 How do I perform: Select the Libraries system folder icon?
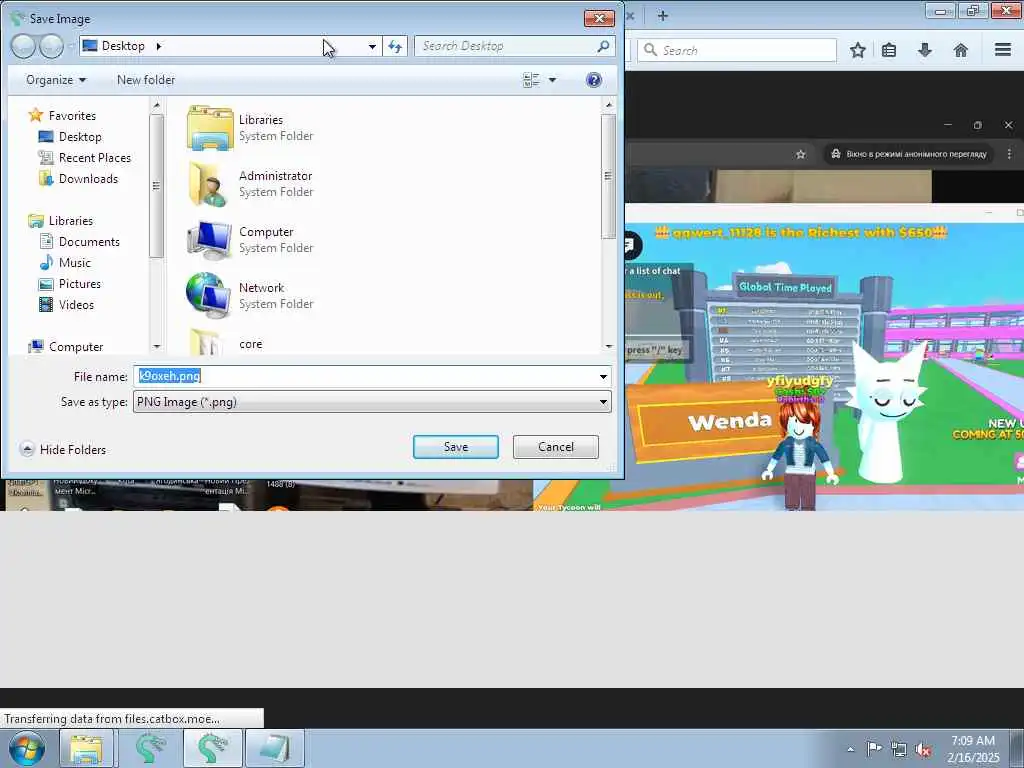tap(210, 128)
